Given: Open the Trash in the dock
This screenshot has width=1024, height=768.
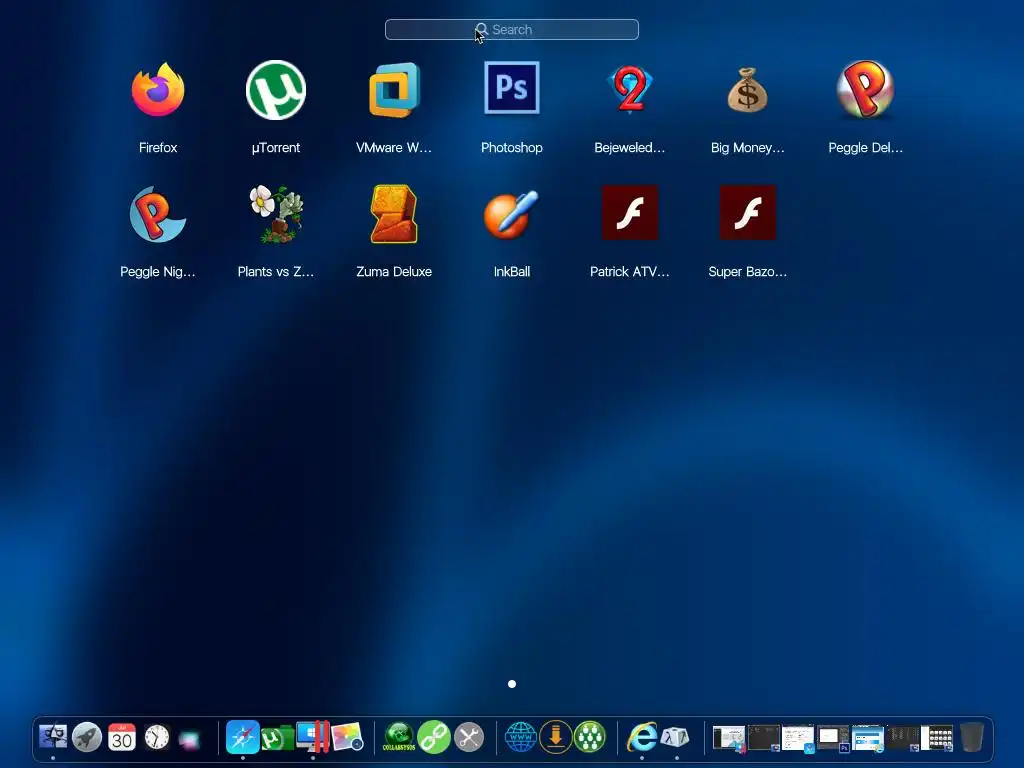Looking at the screenshot, I should coord(972,737).
